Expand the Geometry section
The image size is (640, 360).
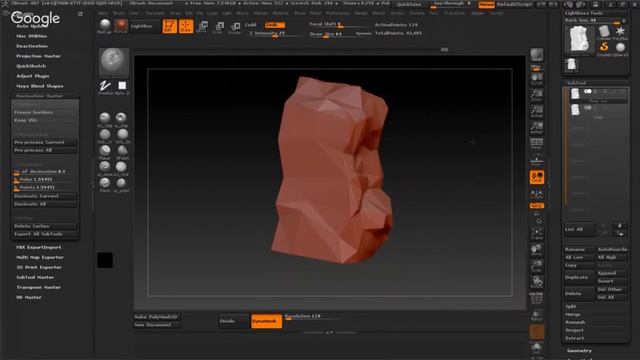[579, 351]
